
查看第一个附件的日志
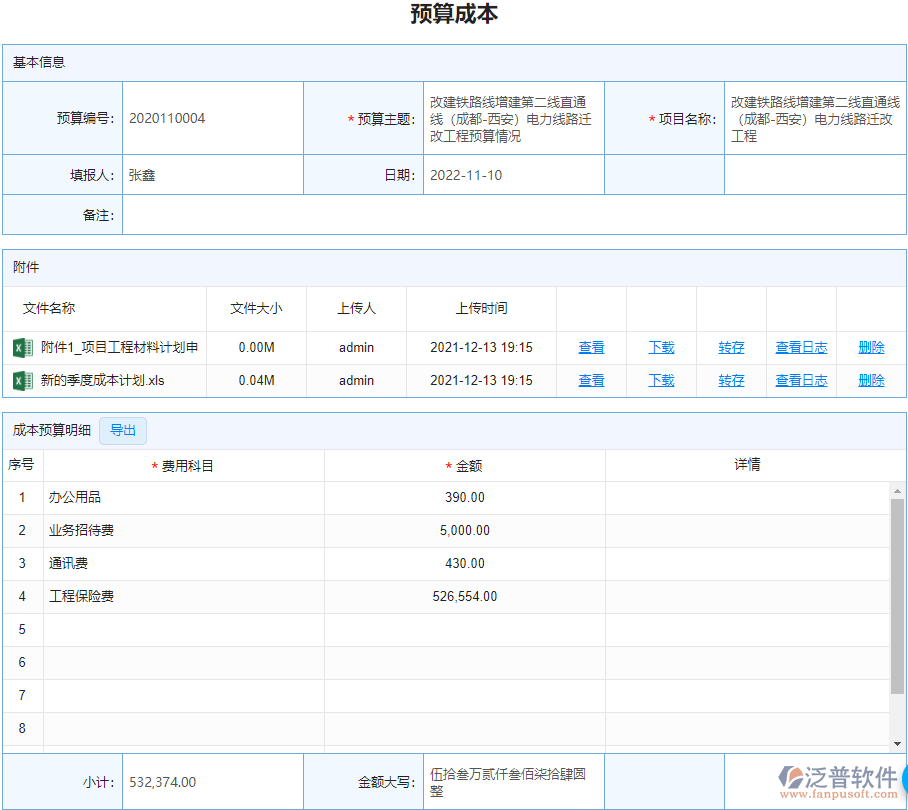[x=801, y=348]
